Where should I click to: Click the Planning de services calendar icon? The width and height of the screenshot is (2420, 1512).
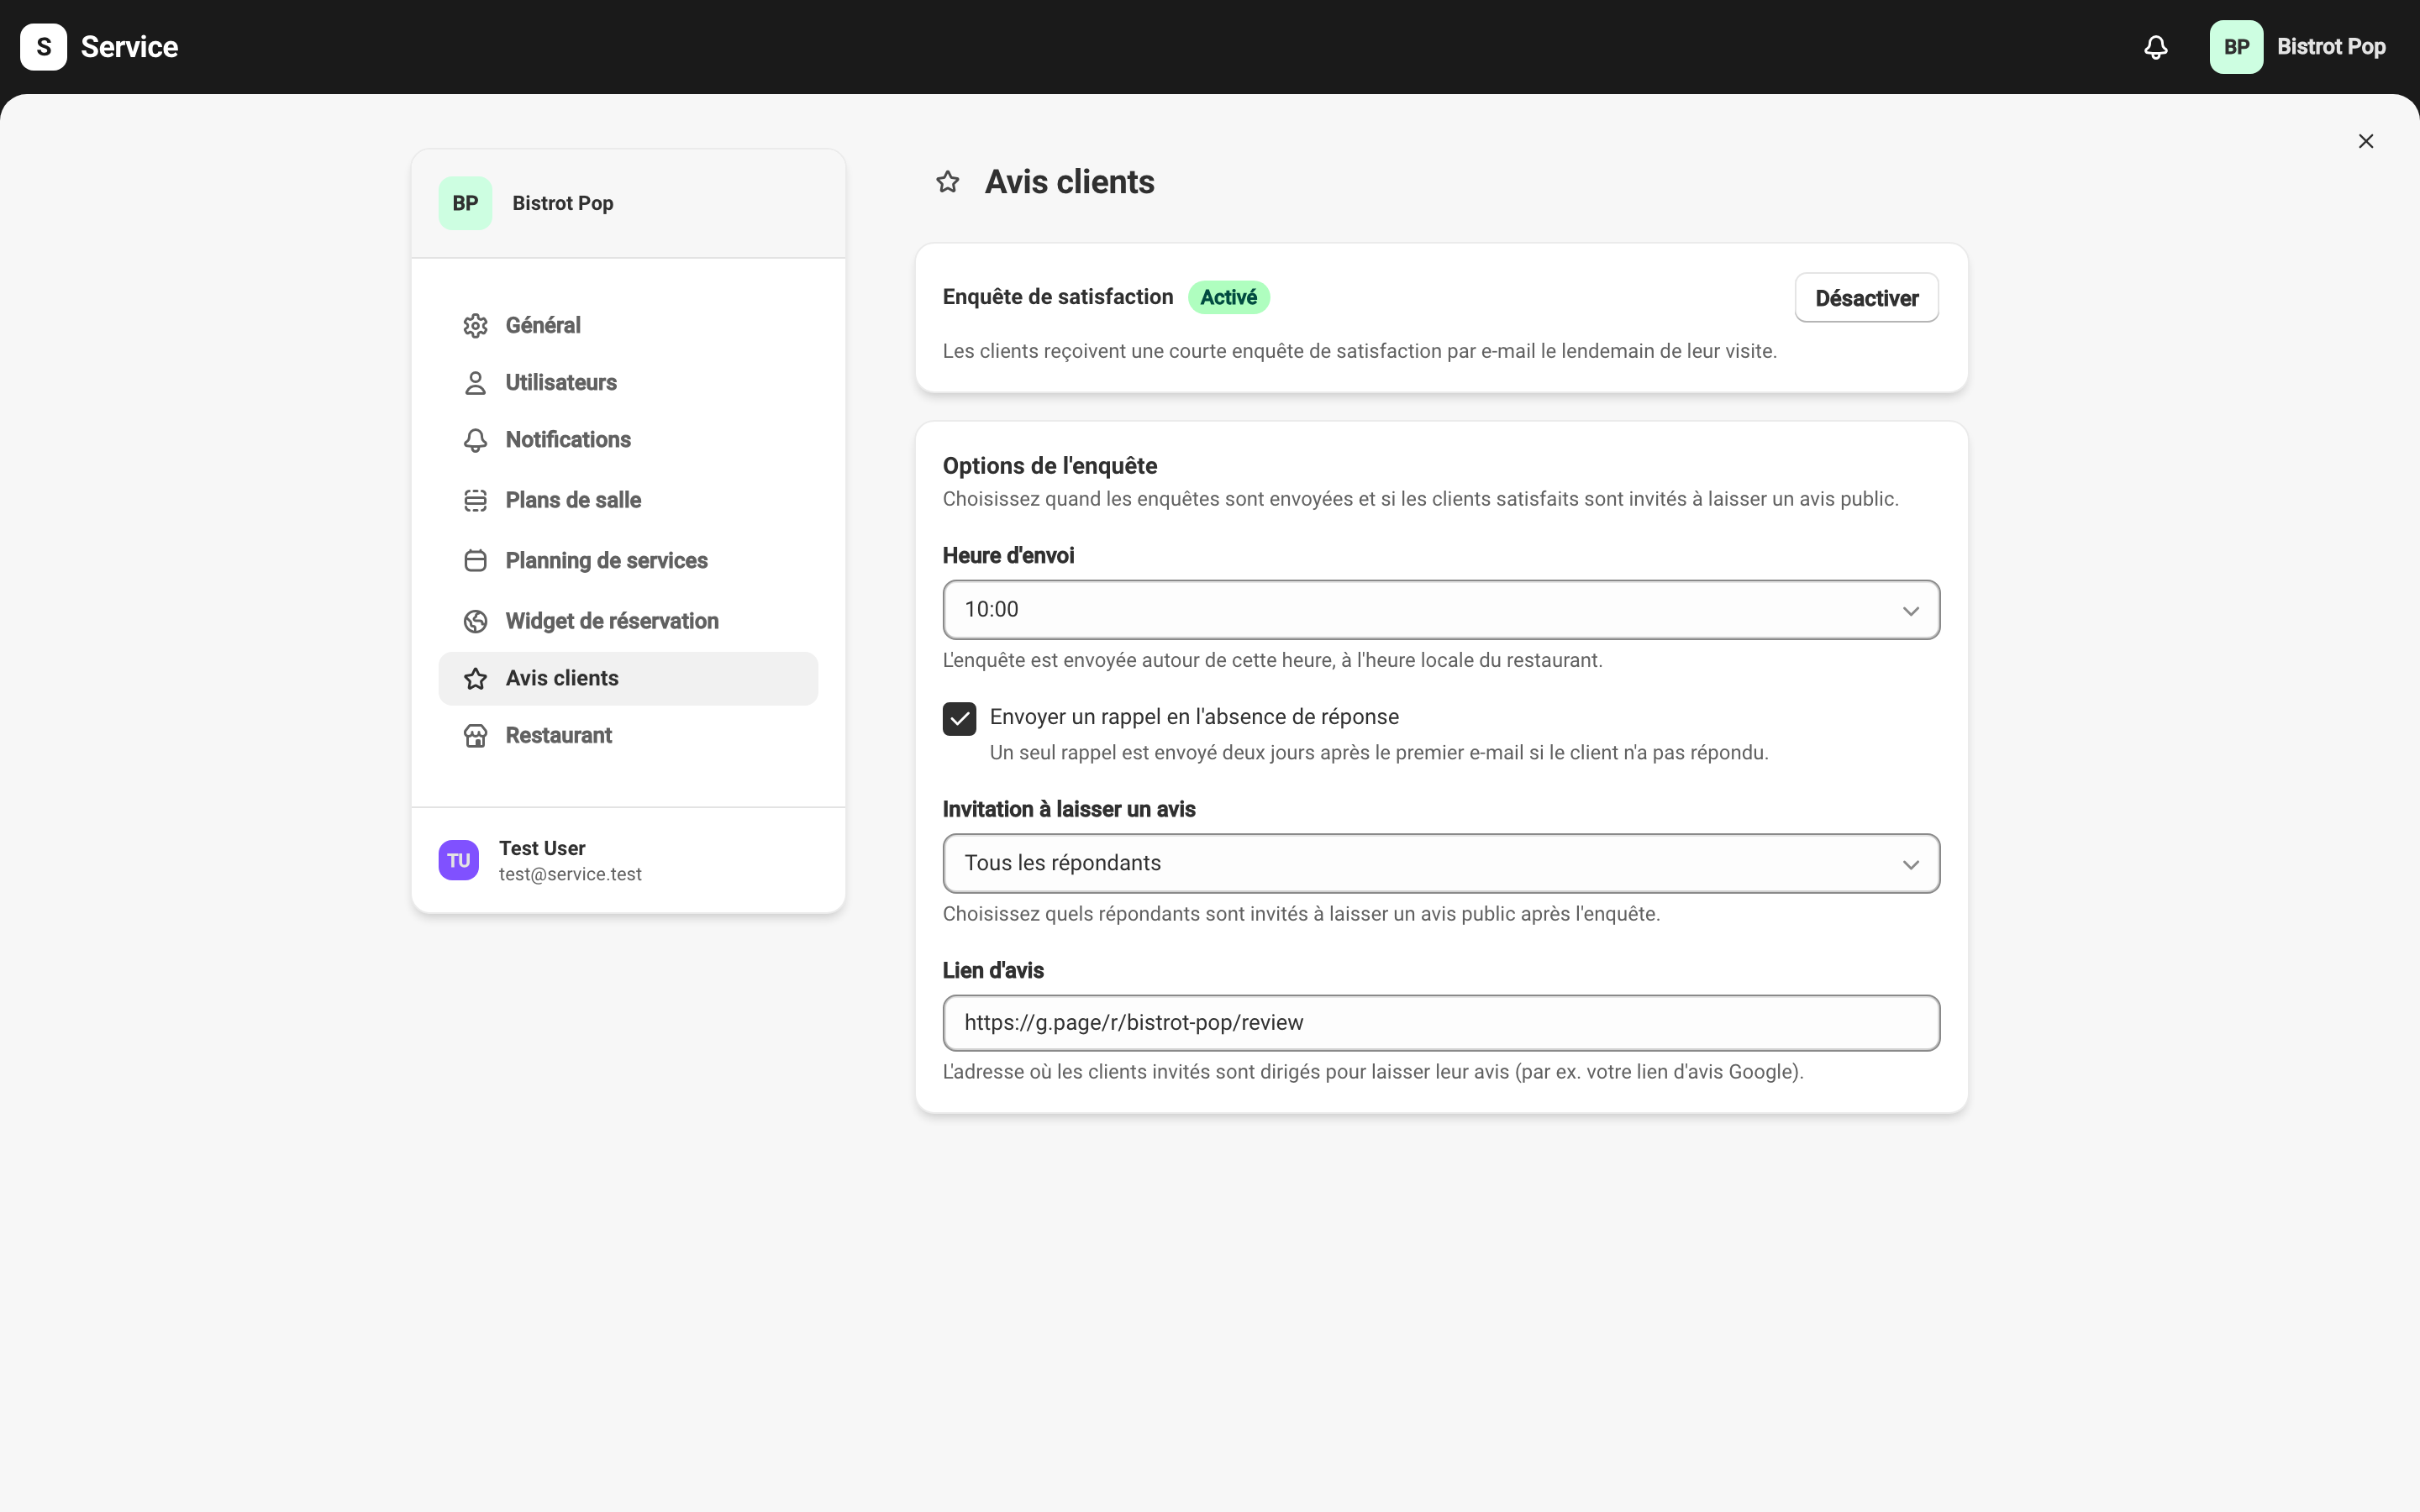(x=476, y=561)
